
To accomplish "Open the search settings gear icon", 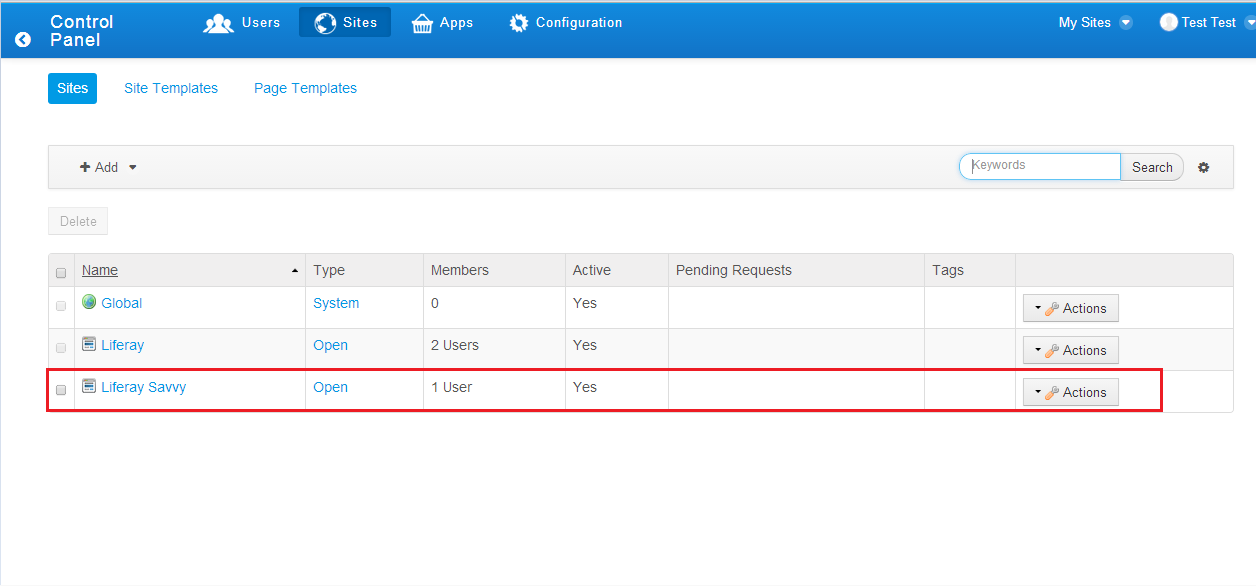I will [x=1203, y=167].
